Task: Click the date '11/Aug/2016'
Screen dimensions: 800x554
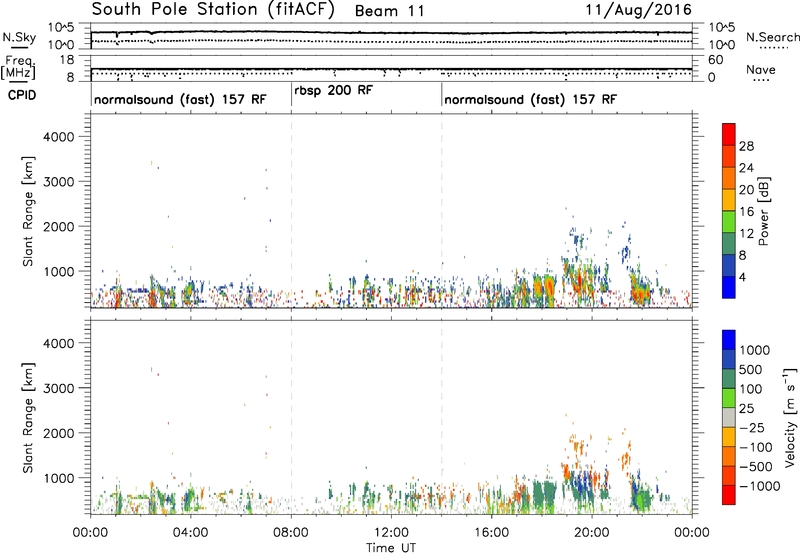Action: tap(638, 10)
